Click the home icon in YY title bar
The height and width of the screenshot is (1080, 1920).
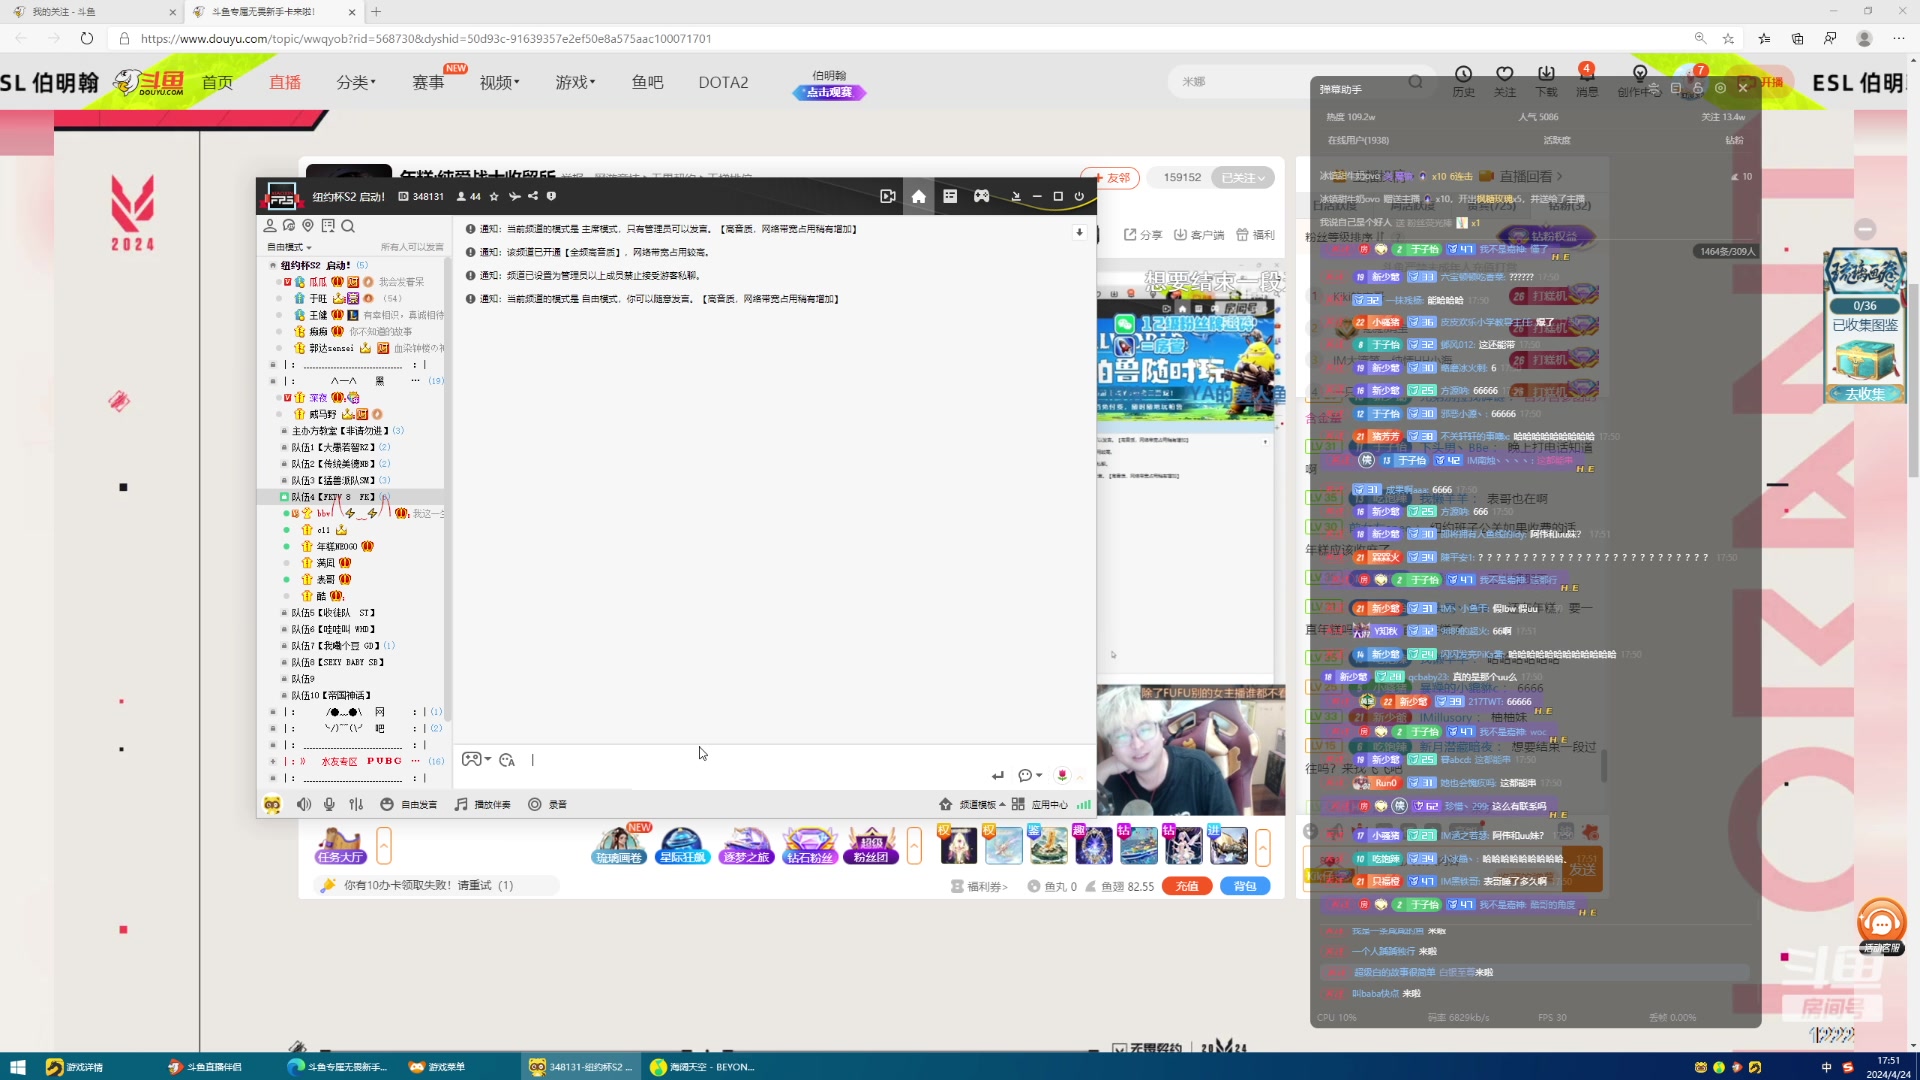coord(918,196)
